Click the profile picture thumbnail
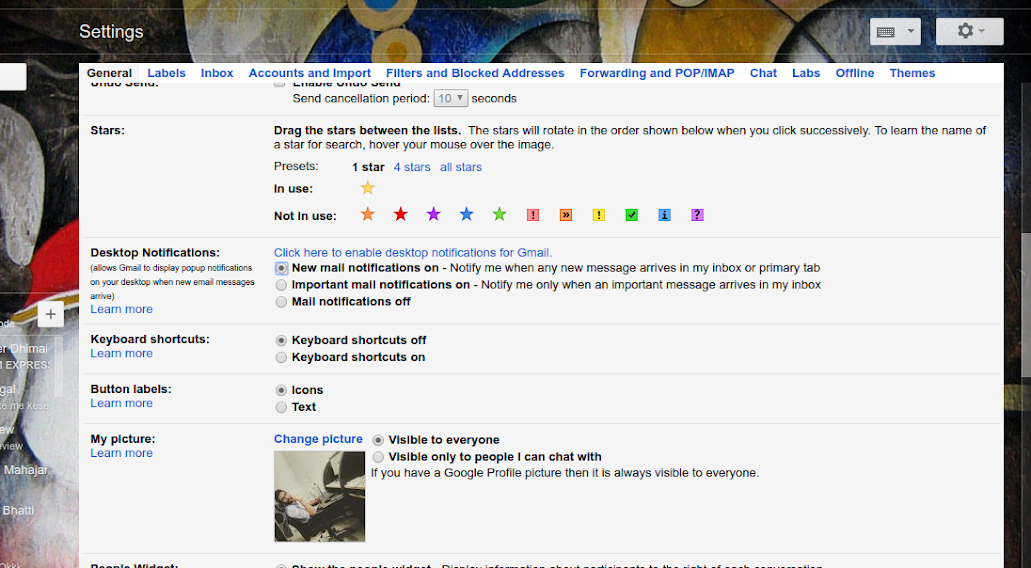This screenshot has width=1031, height=568. coord(320,496)
